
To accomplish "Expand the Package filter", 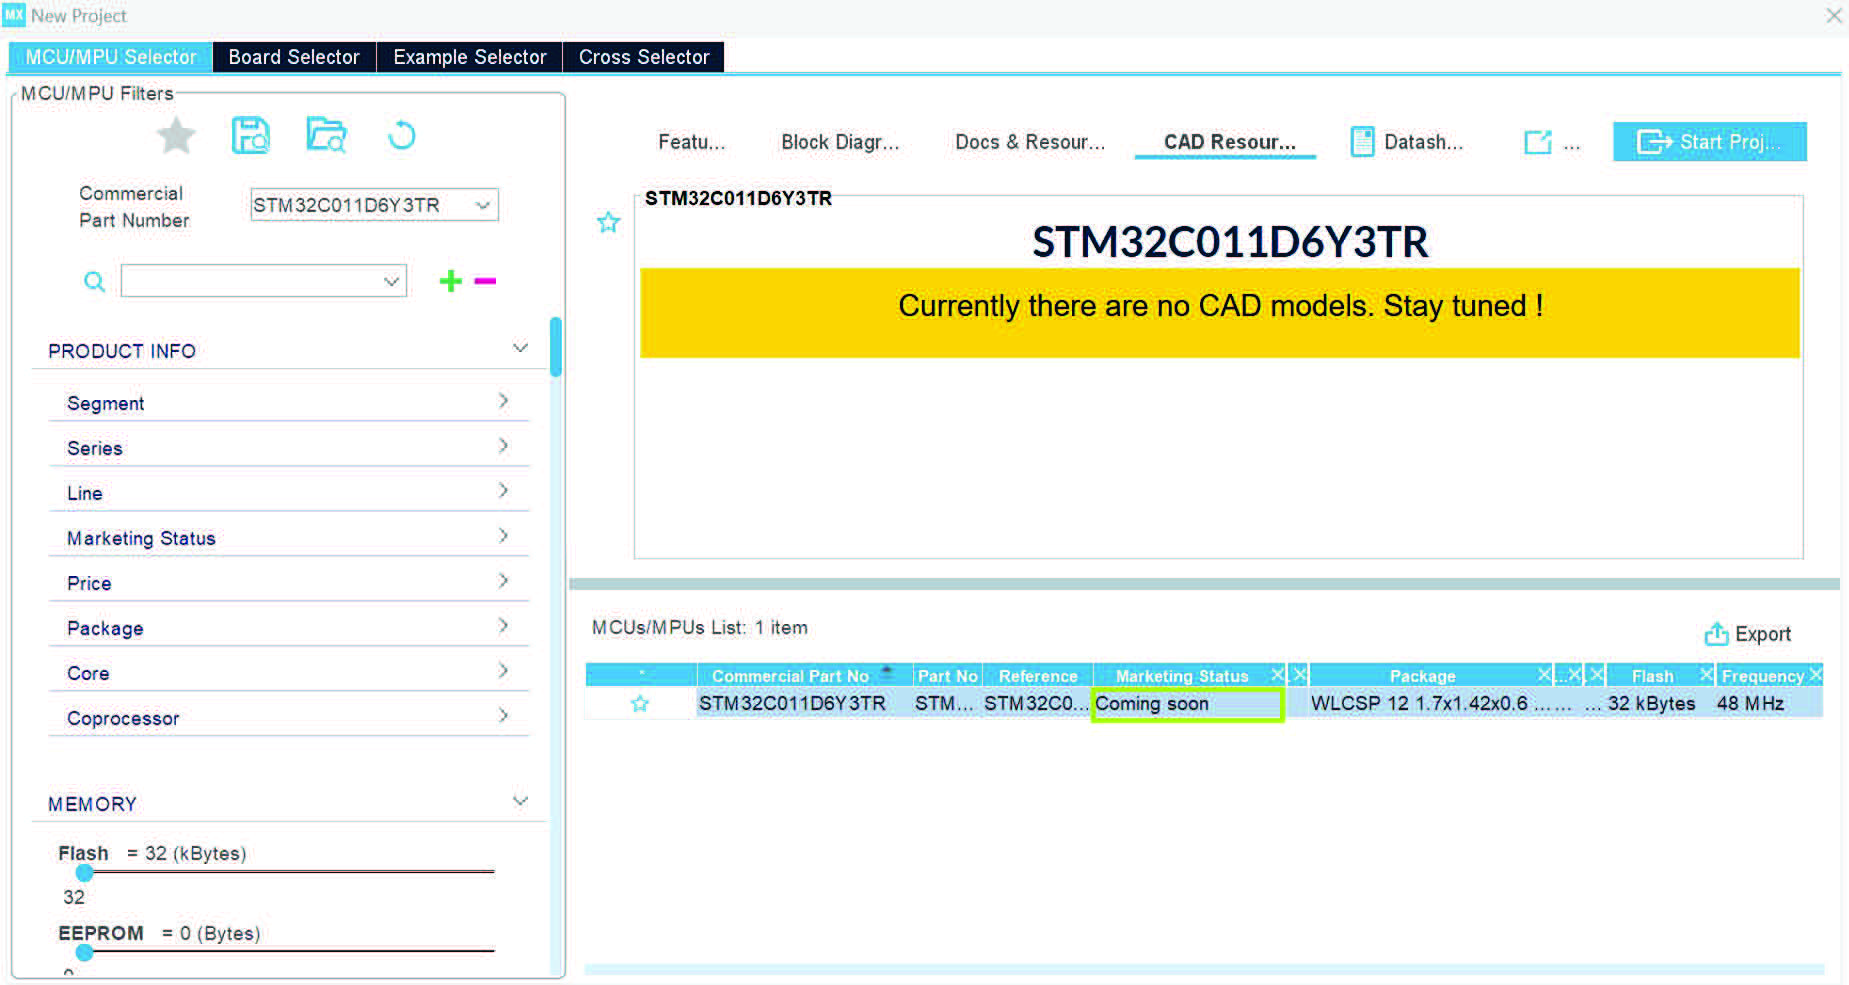I will pyautogui.click(x=288, y=627).
